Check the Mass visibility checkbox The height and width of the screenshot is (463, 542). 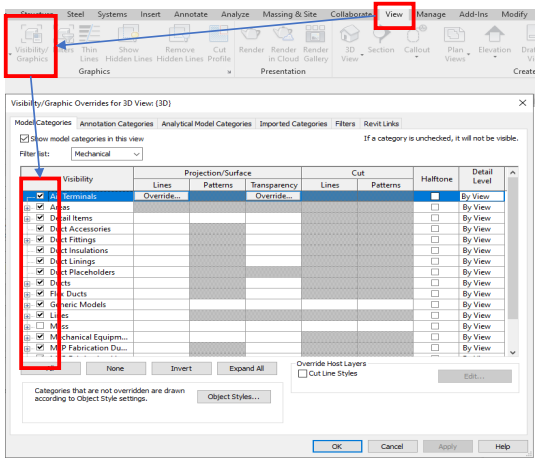(x=40, y=325)
